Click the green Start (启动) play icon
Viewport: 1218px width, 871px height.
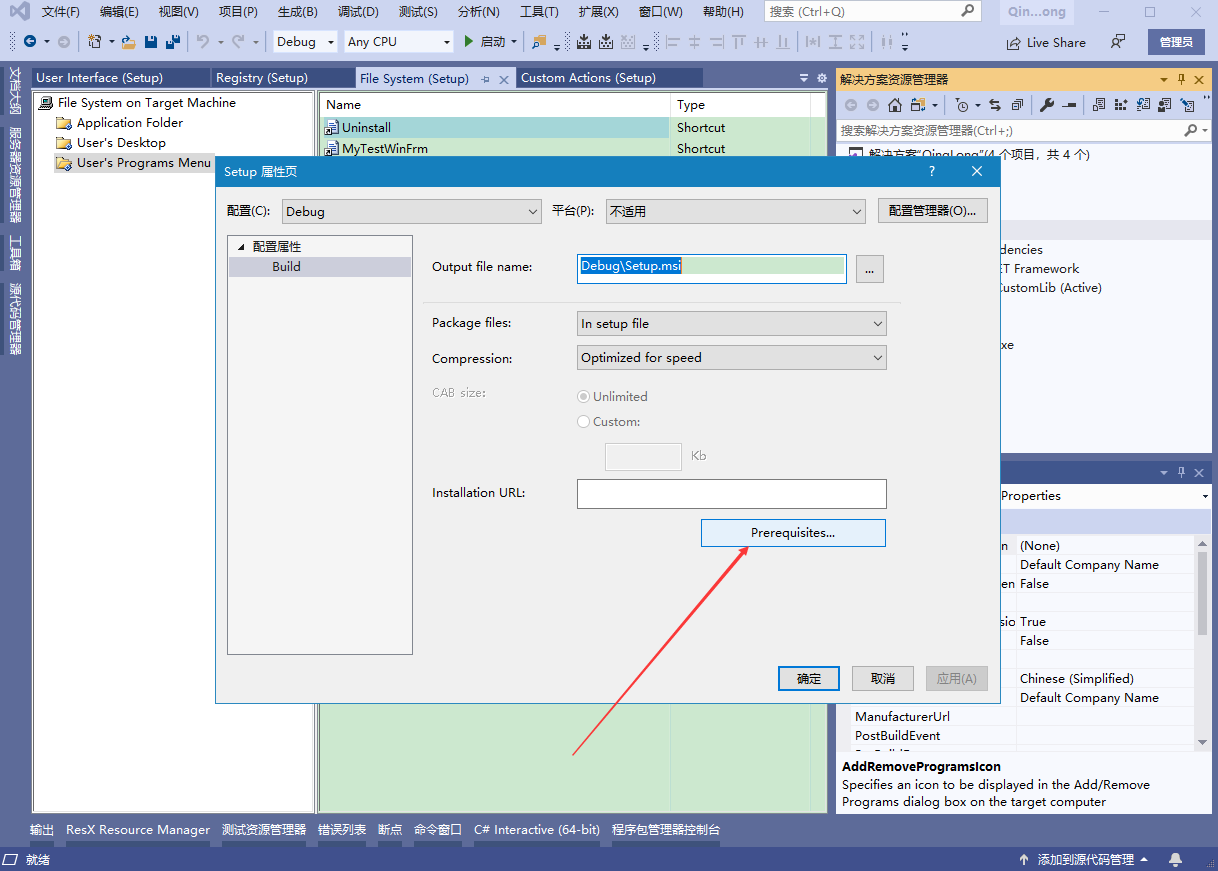[x=470, y=42]
